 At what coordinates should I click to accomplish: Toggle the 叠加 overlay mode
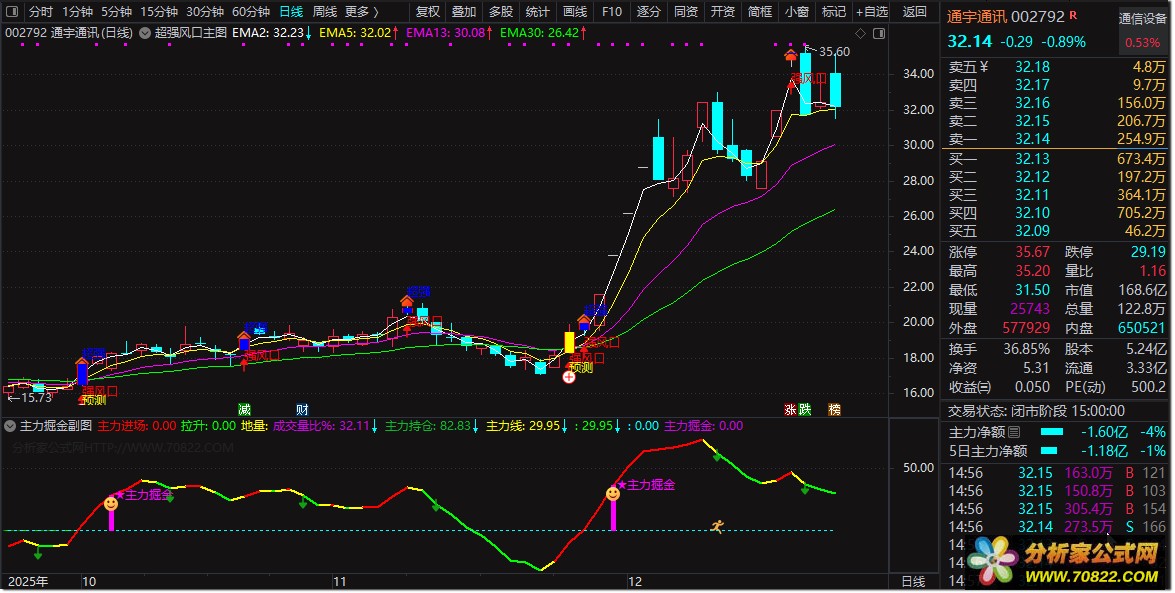pos(463,12)
